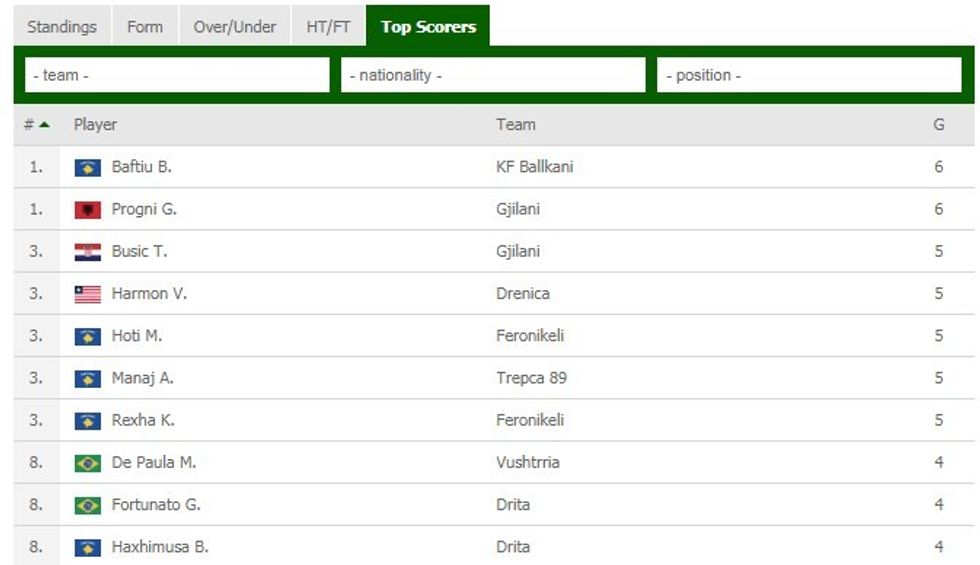Image resolution: width=980 pixels, height=565 pixels.
Task: Sort table by the Player column header
Action: point(95,125)
